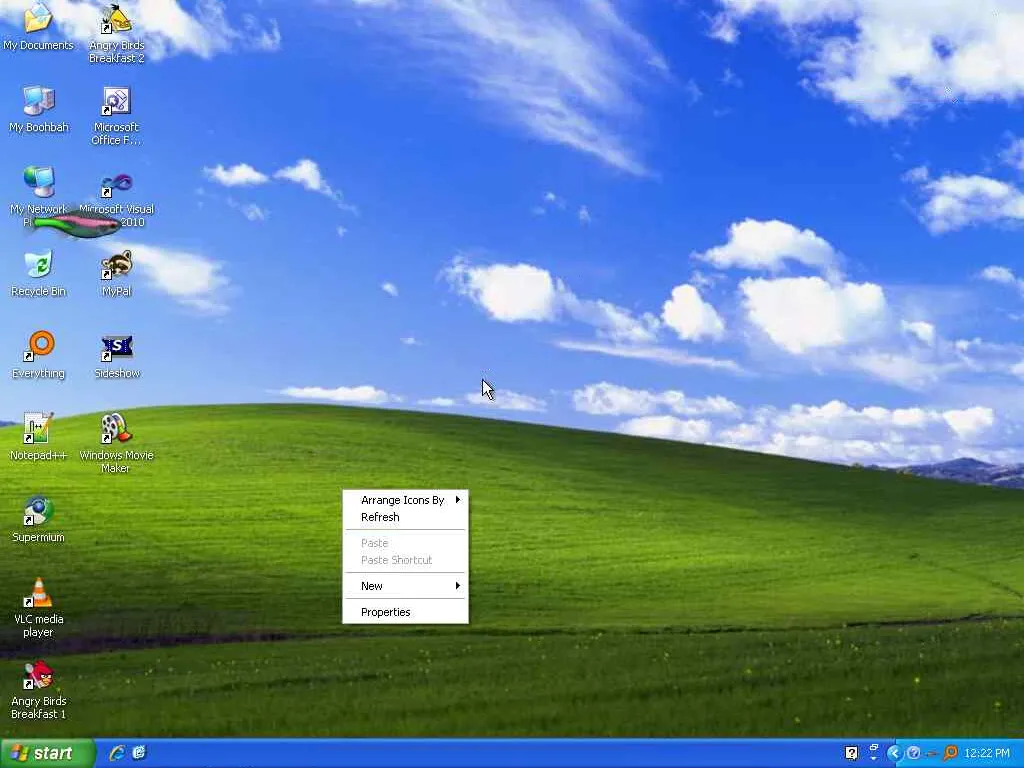Expand hidden tray icons with the arrow
The image size is (1024, 768).
click(893, 753)
